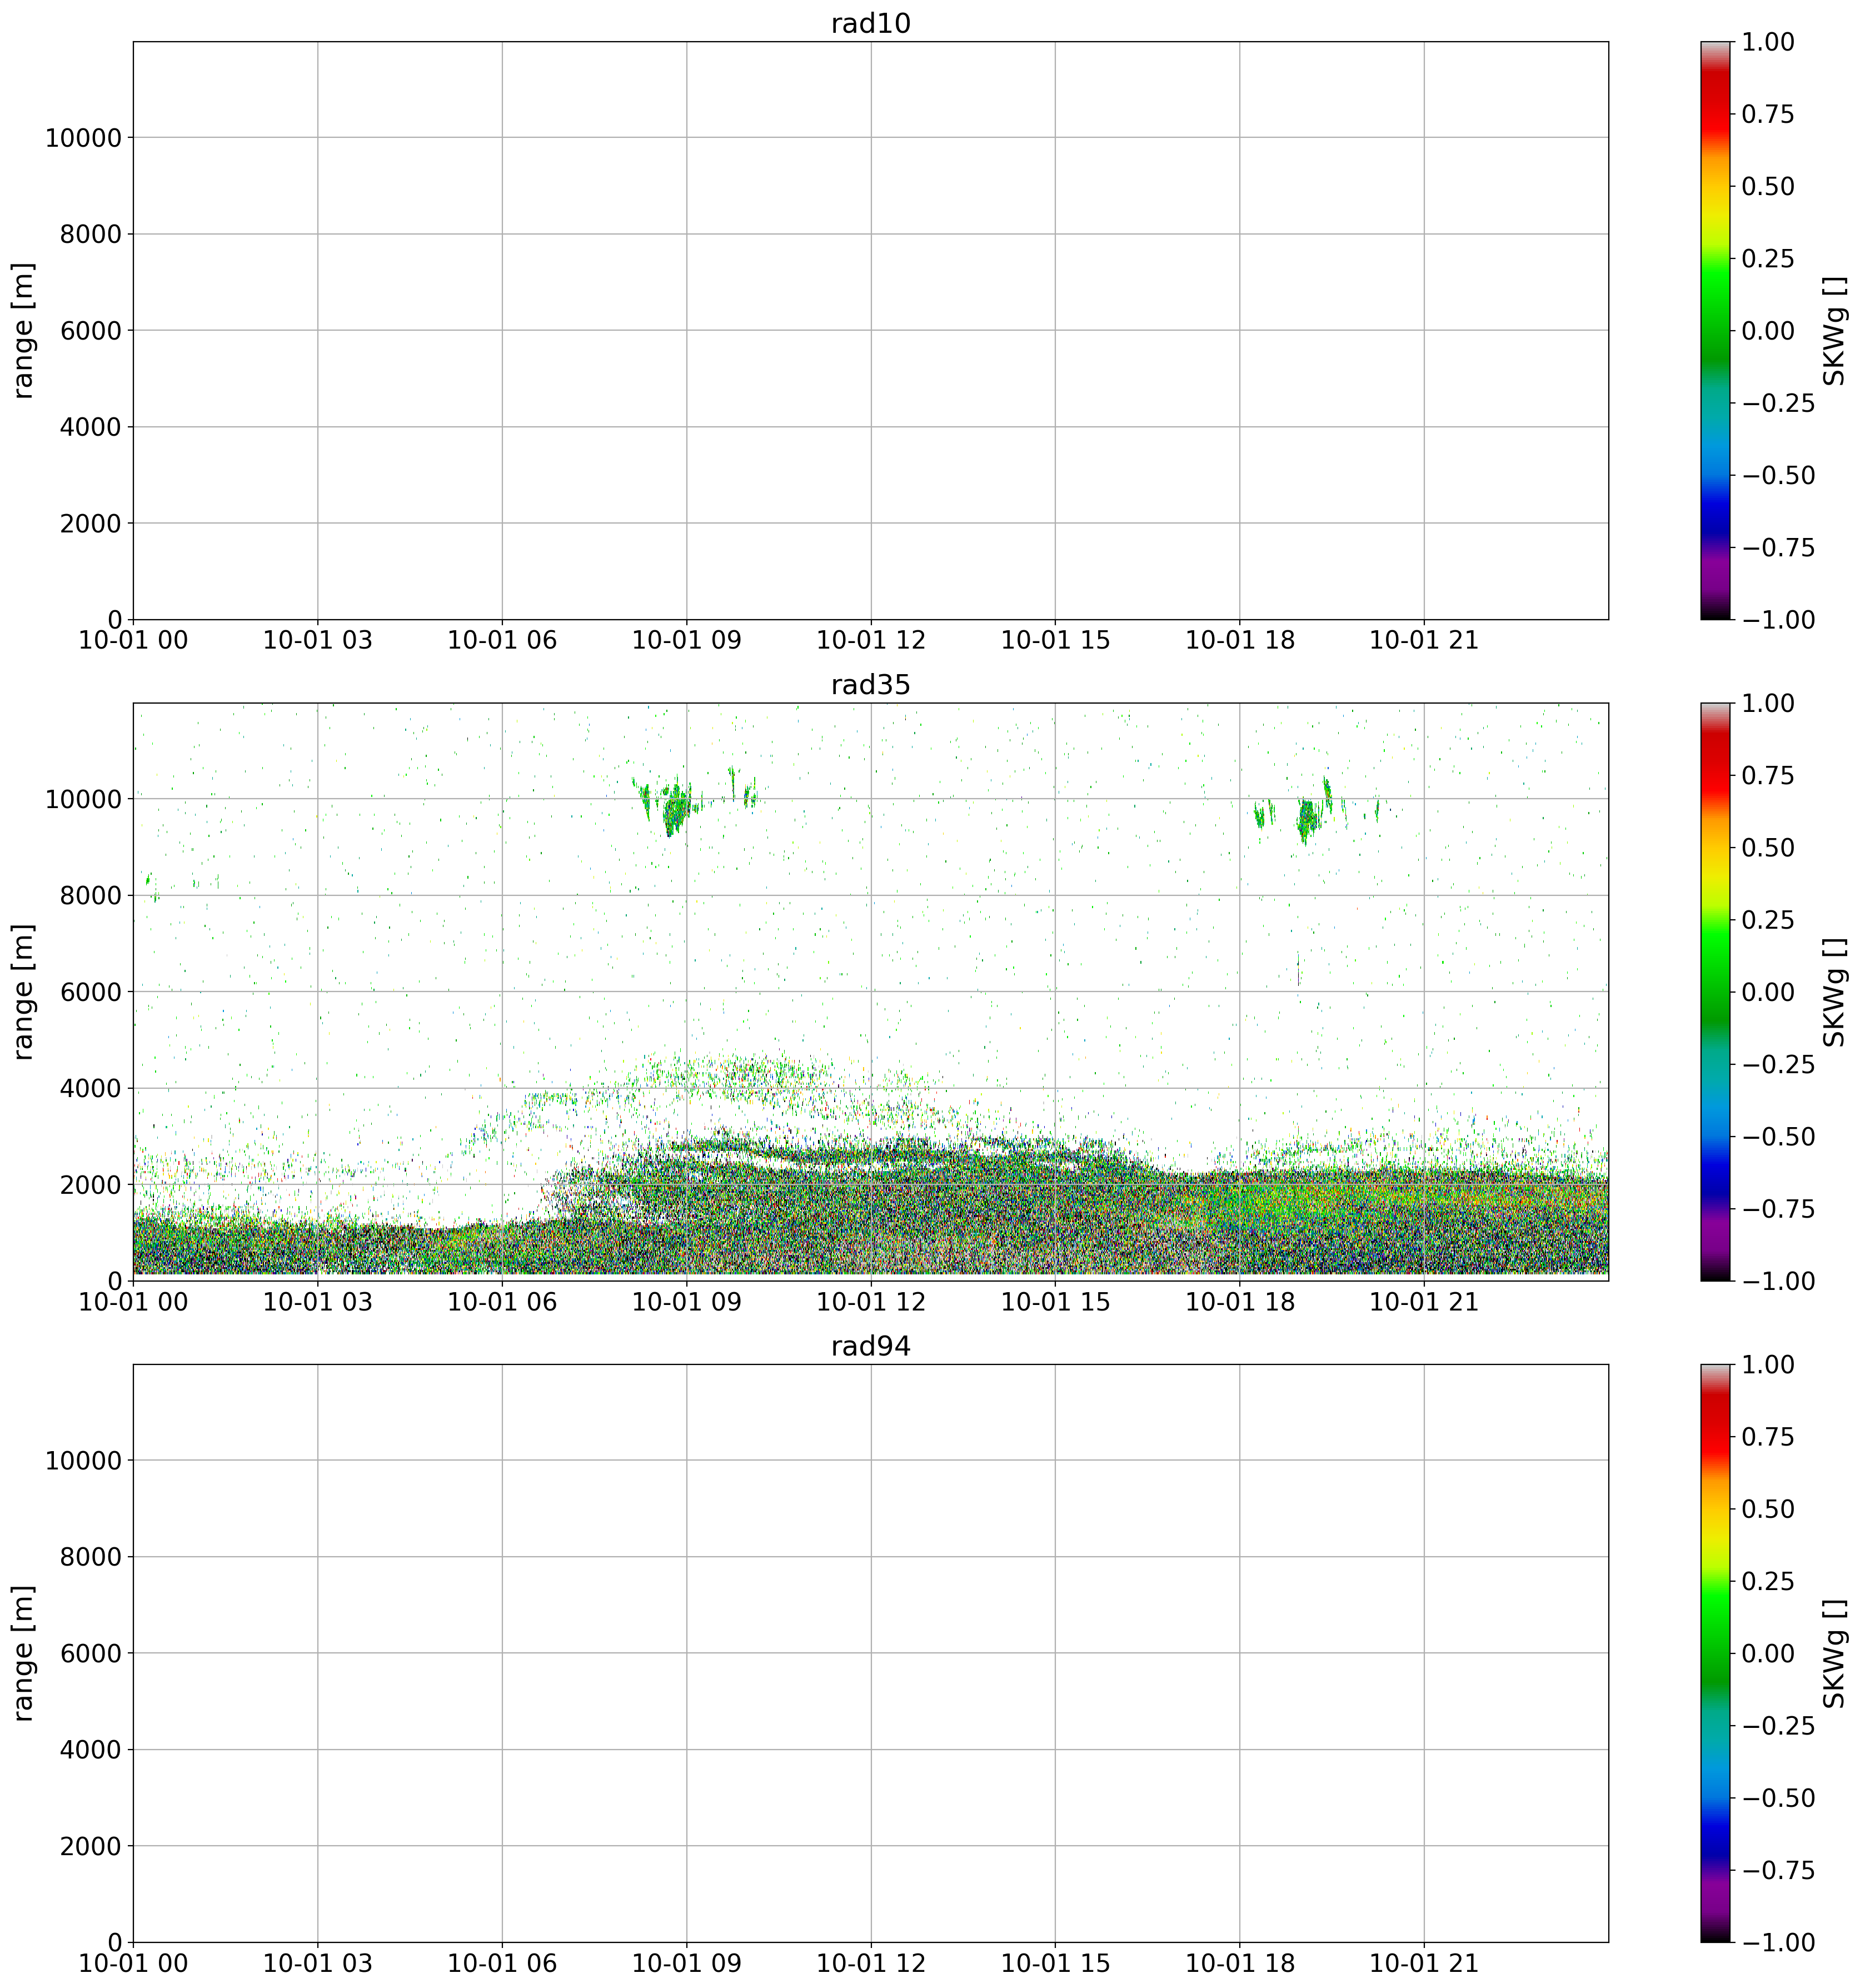This screenshot has width=1860, height=1988.
Task: Click the 4000 y-axis tick on rad10
Action: [x=92, y=428]
